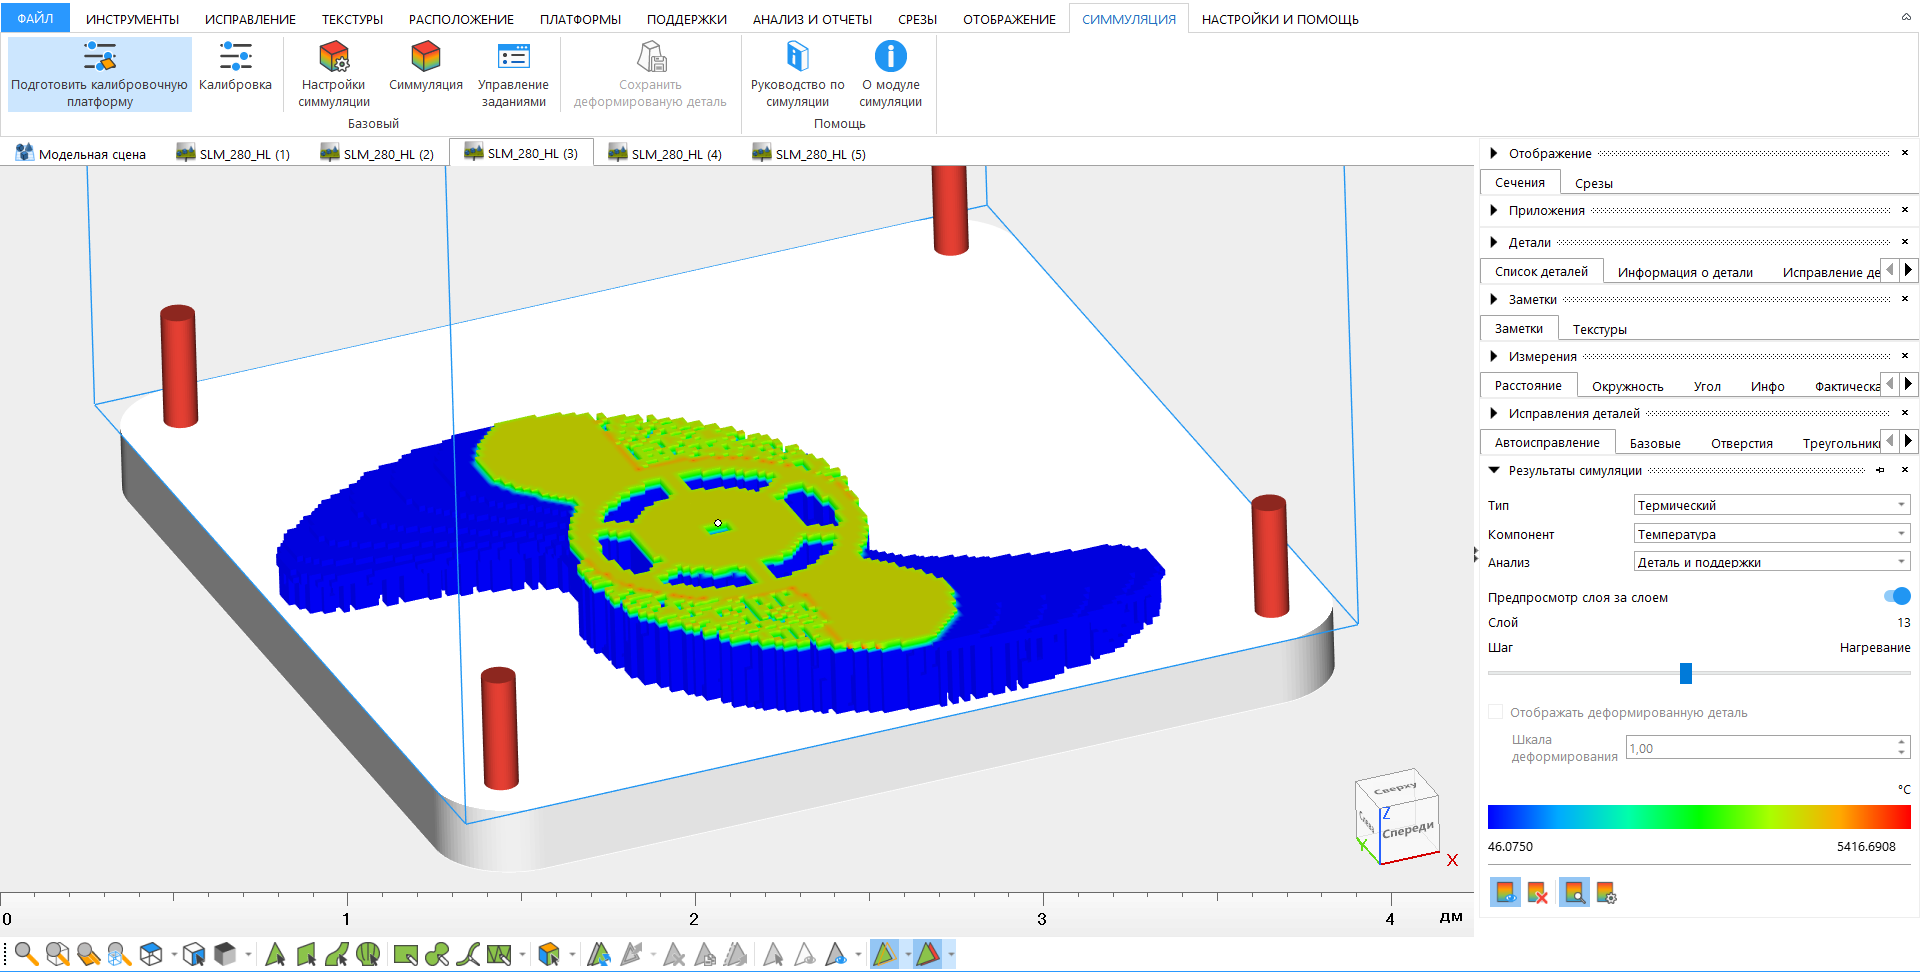Open the Тип dropdown (Термический)
1920x972 pixels.
1772,505
